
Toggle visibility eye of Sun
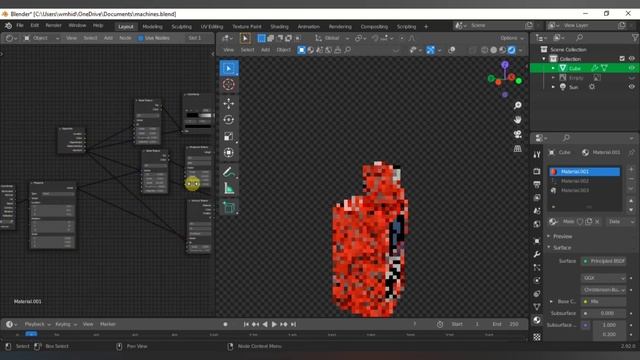pyautogui.click(x=631, y=87)
